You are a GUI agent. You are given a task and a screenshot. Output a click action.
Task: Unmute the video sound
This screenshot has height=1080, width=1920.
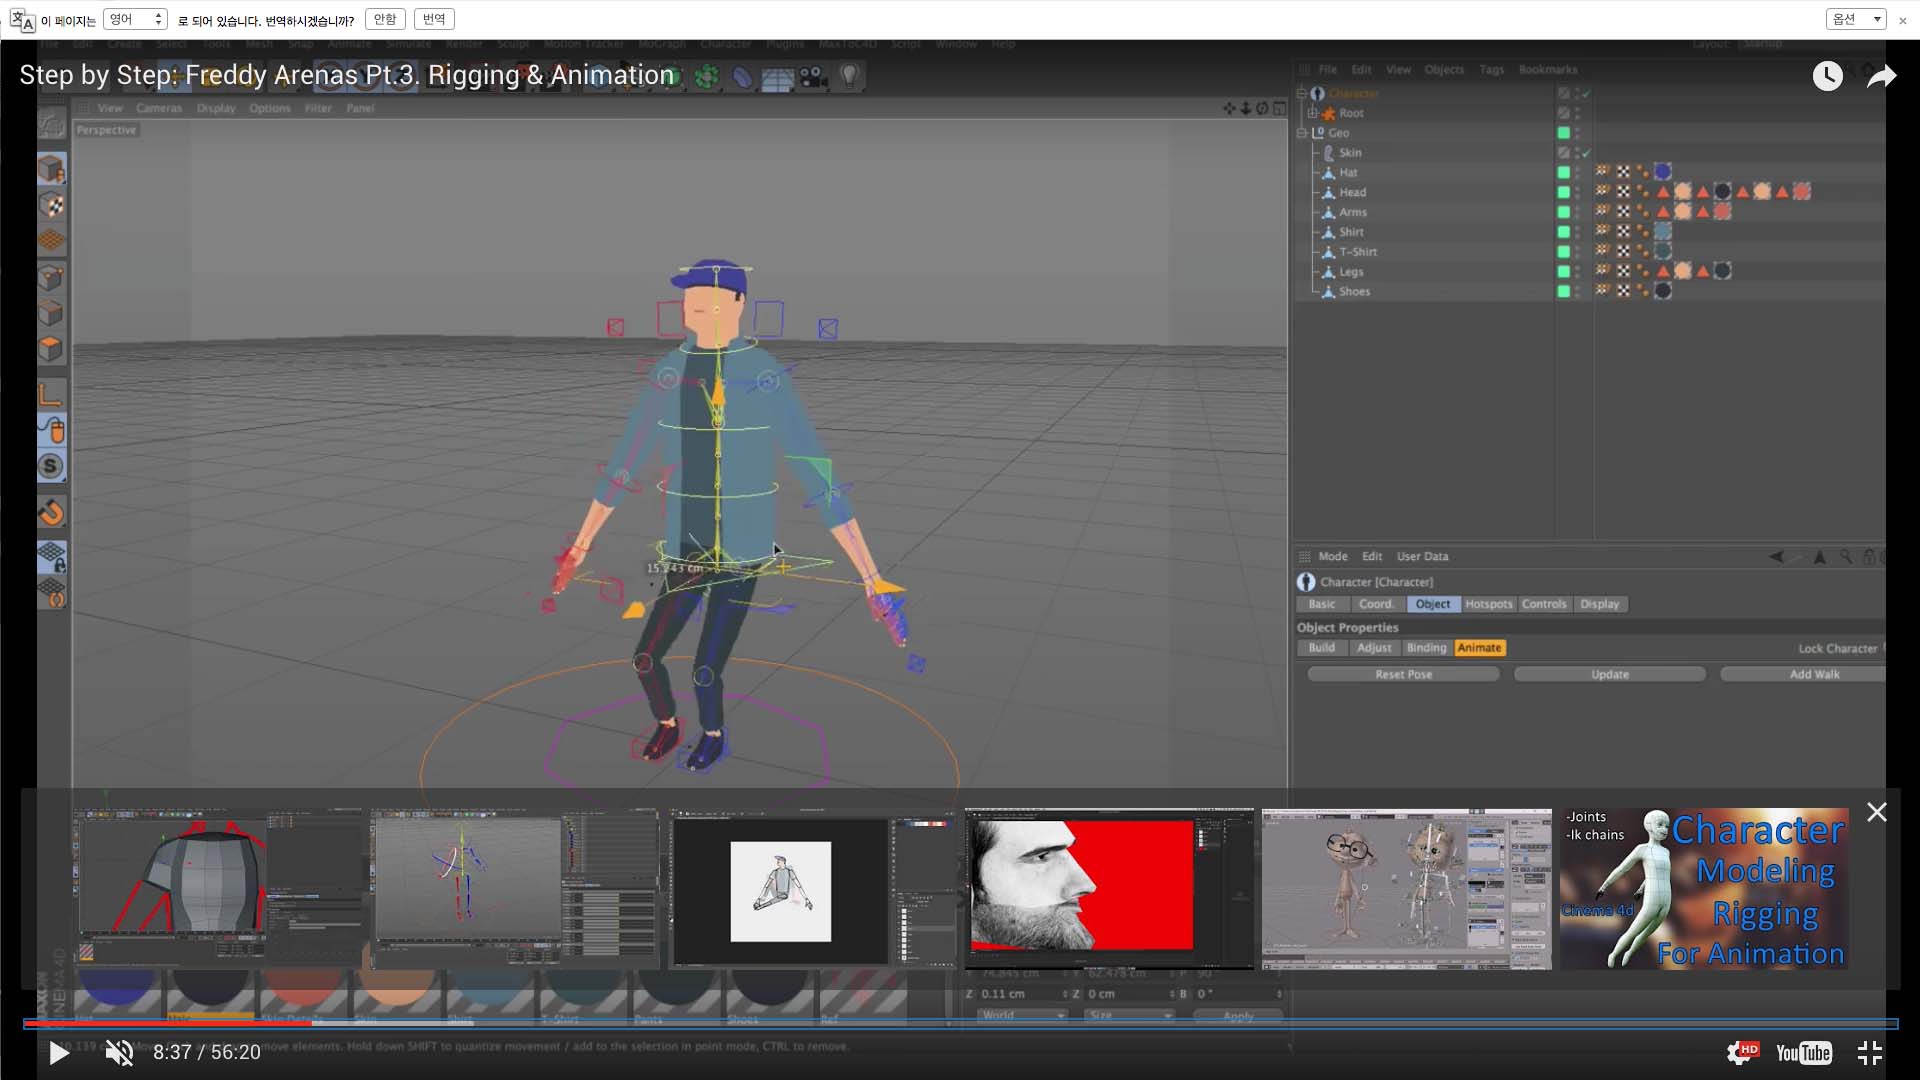(119, 1052)
